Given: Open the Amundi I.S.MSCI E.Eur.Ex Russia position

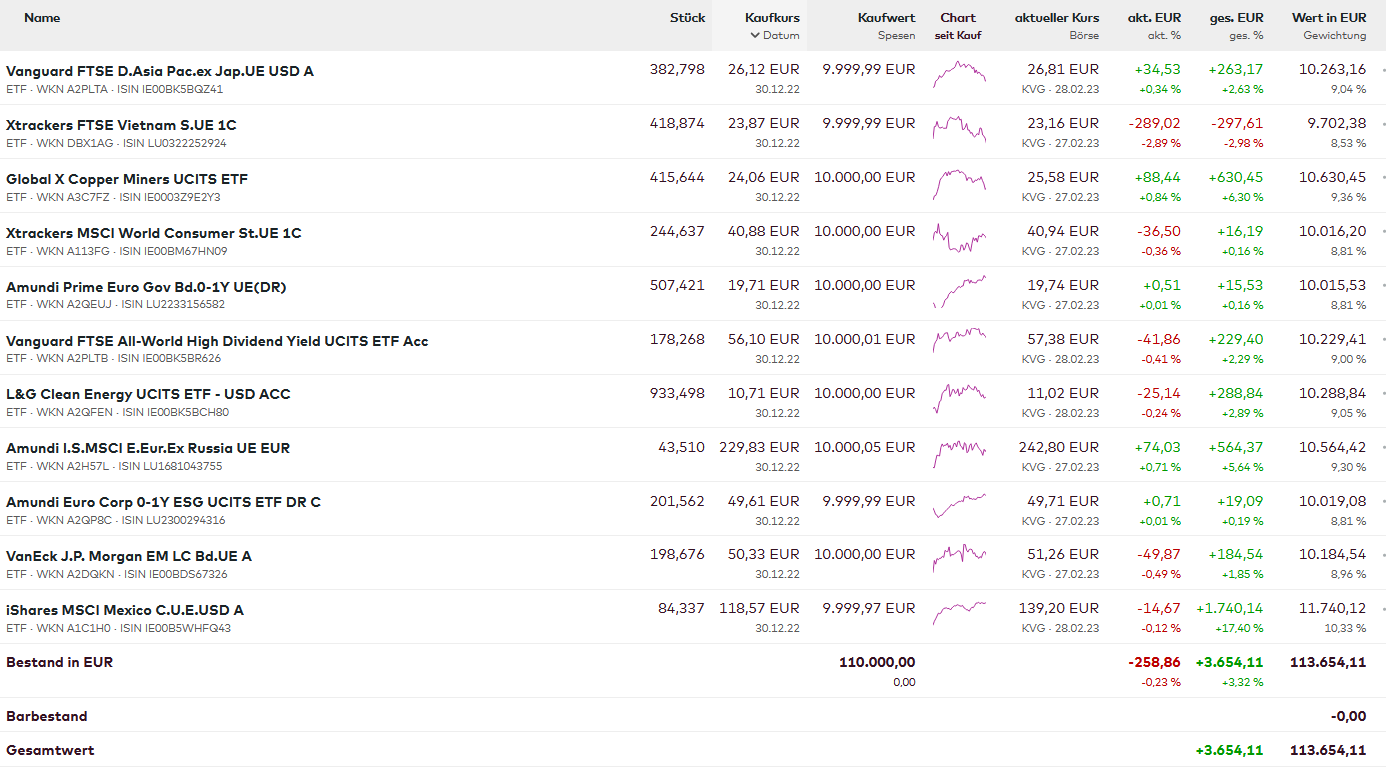Looking at the screenshot, I should click(x=148, y=448).
